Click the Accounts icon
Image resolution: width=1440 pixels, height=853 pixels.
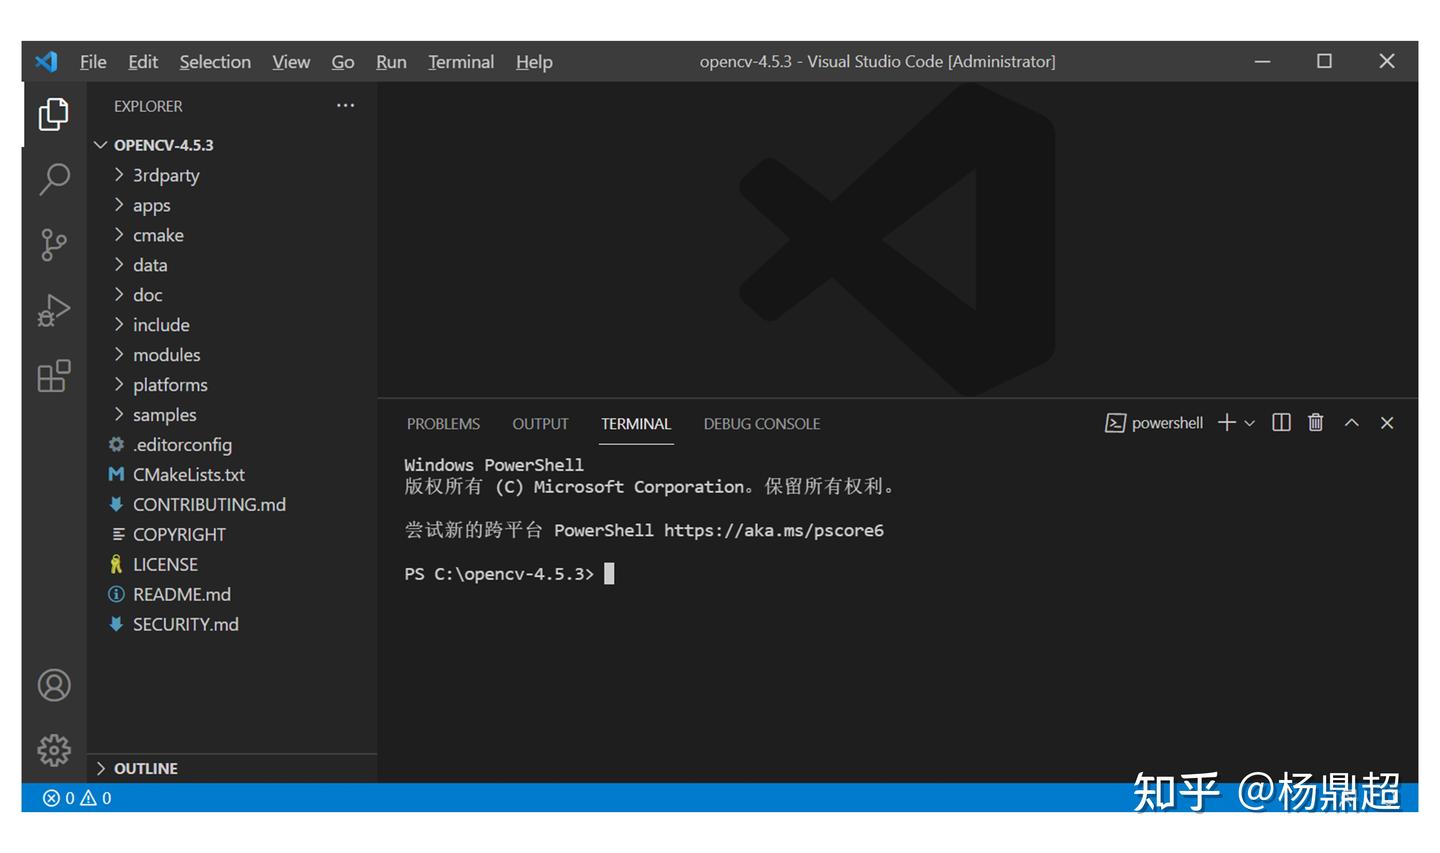[x=53, y=685]
